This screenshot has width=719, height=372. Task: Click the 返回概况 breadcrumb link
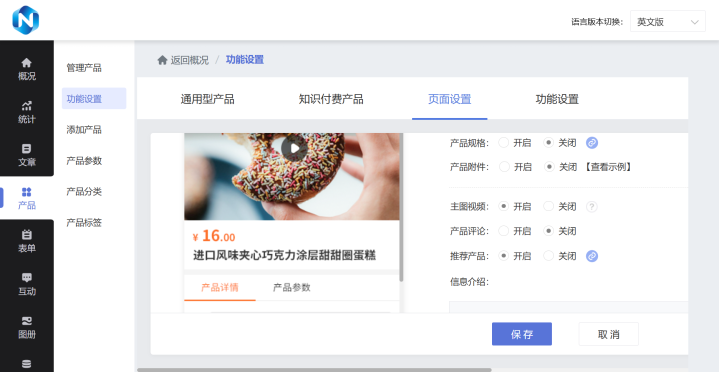tap(190, 60)
